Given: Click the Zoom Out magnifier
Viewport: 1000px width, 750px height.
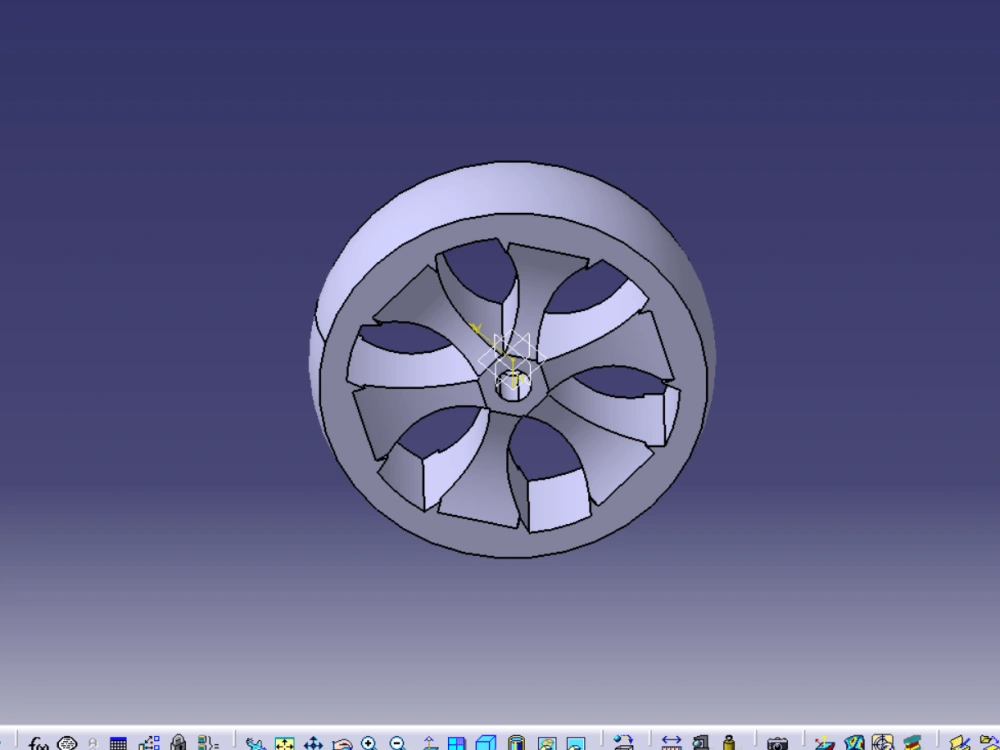Looking at the screenshot, I should click(x=398, y=744).
